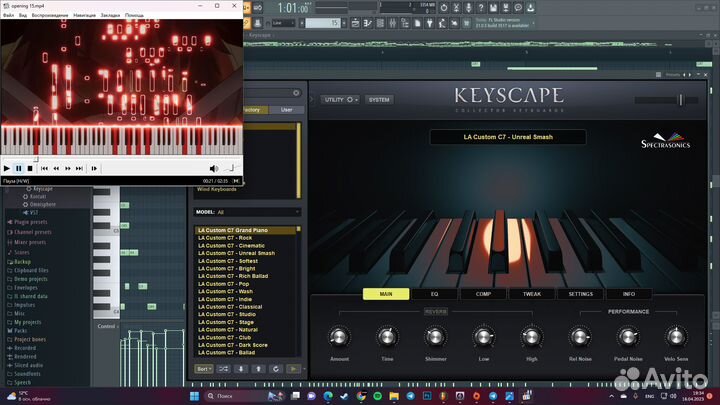Screen dimensions: 720x405
Task: Click the up arrow for previous preset
Action: click(258, 369)
